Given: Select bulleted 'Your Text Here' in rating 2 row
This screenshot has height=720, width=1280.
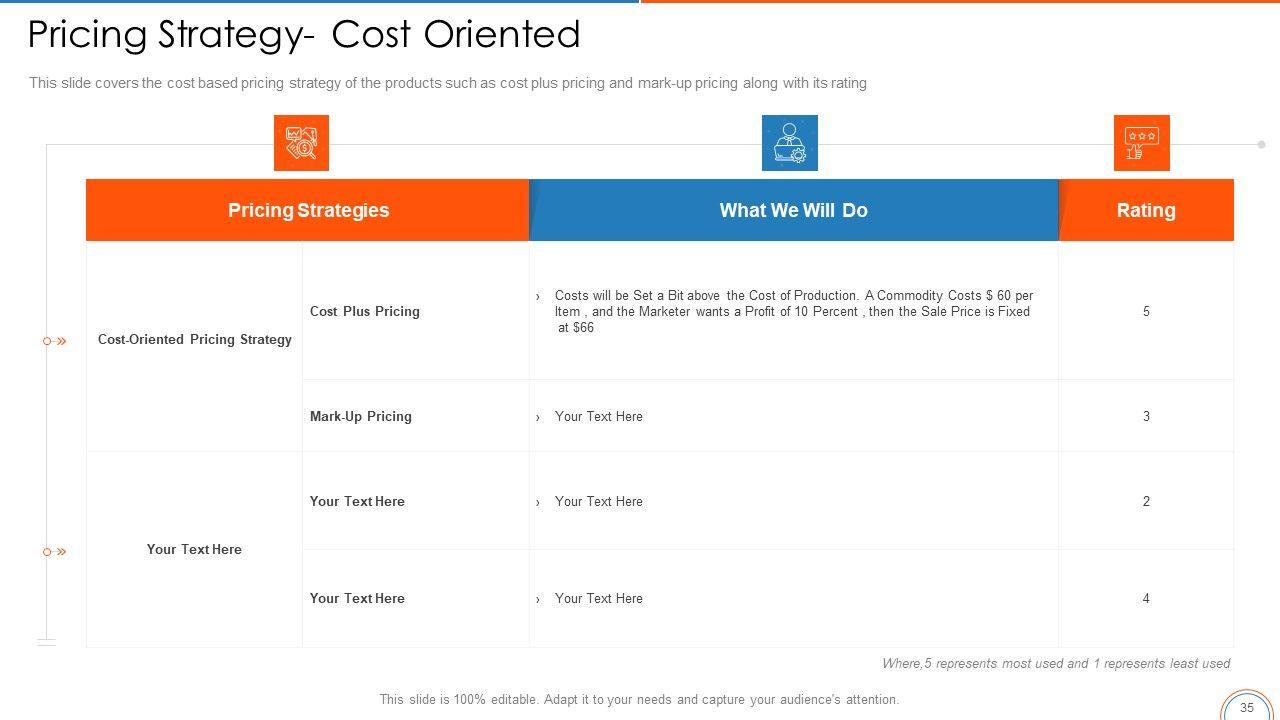Looking at the screenshot, I should pos(599,501).
